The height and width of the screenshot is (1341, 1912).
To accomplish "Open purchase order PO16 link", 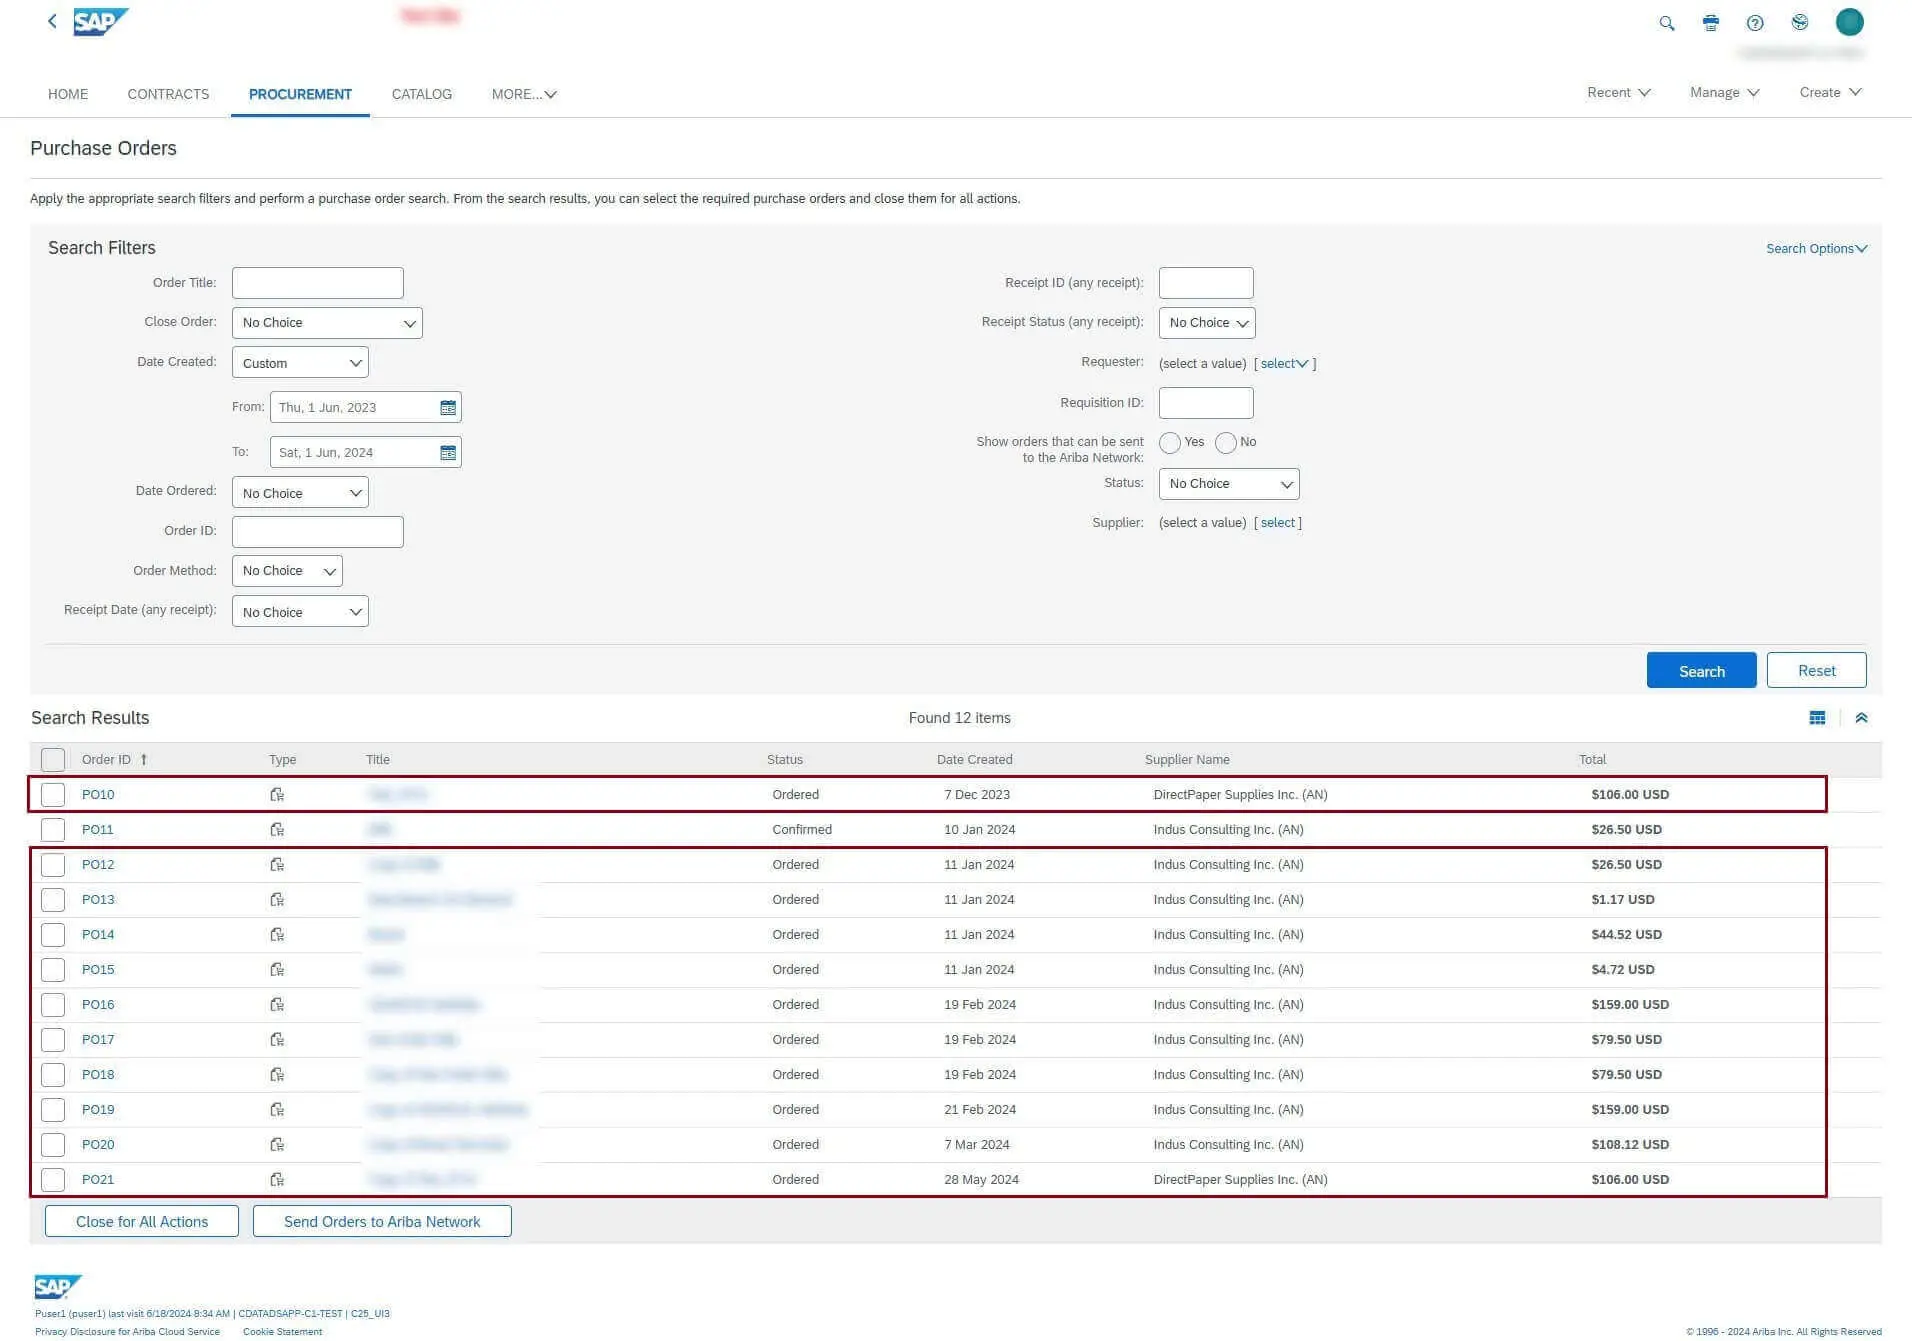I will pyautogui.click(x=98, y=1005).
